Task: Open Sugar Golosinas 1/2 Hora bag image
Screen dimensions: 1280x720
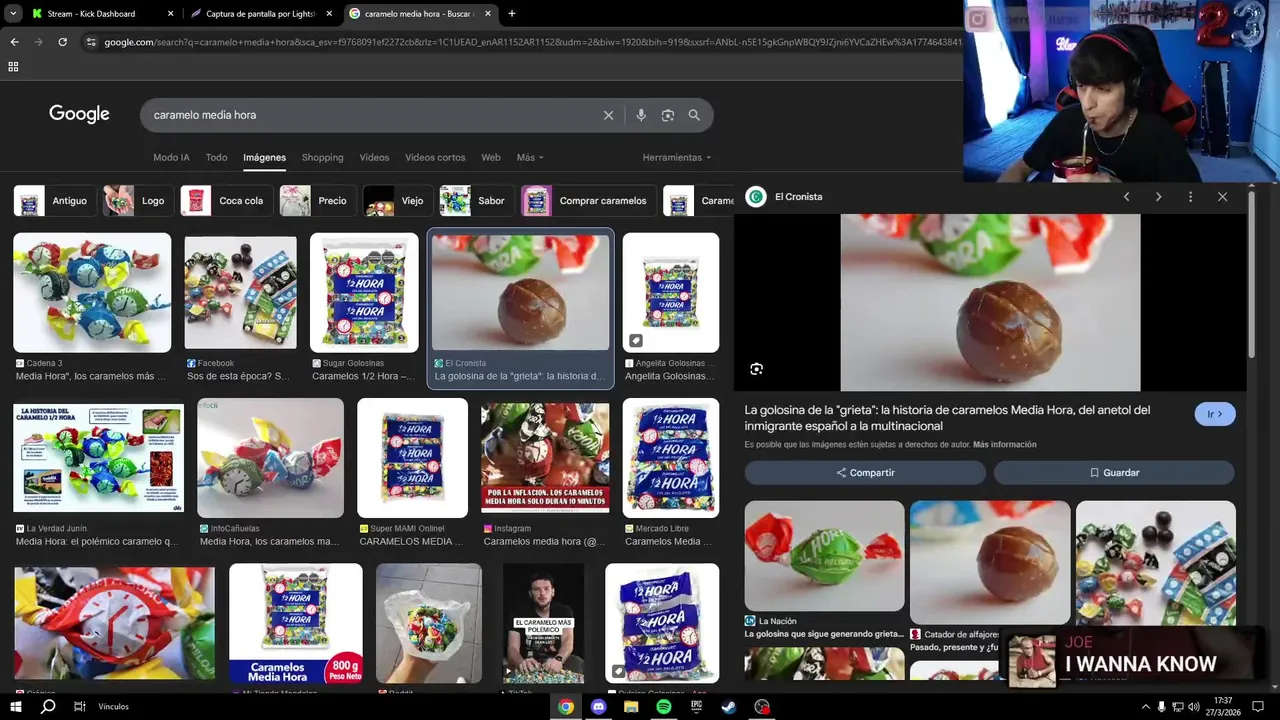Action: 364,292
